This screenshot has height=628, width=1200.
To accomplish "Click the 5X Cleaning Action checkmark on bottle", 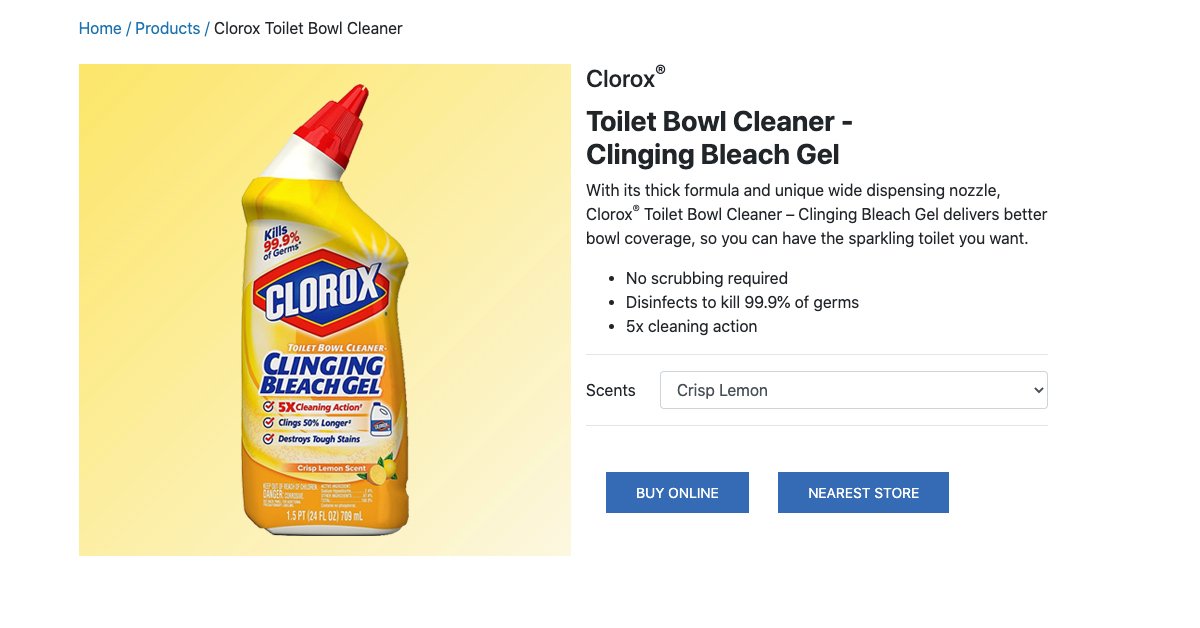I will [x=268, y=407].
